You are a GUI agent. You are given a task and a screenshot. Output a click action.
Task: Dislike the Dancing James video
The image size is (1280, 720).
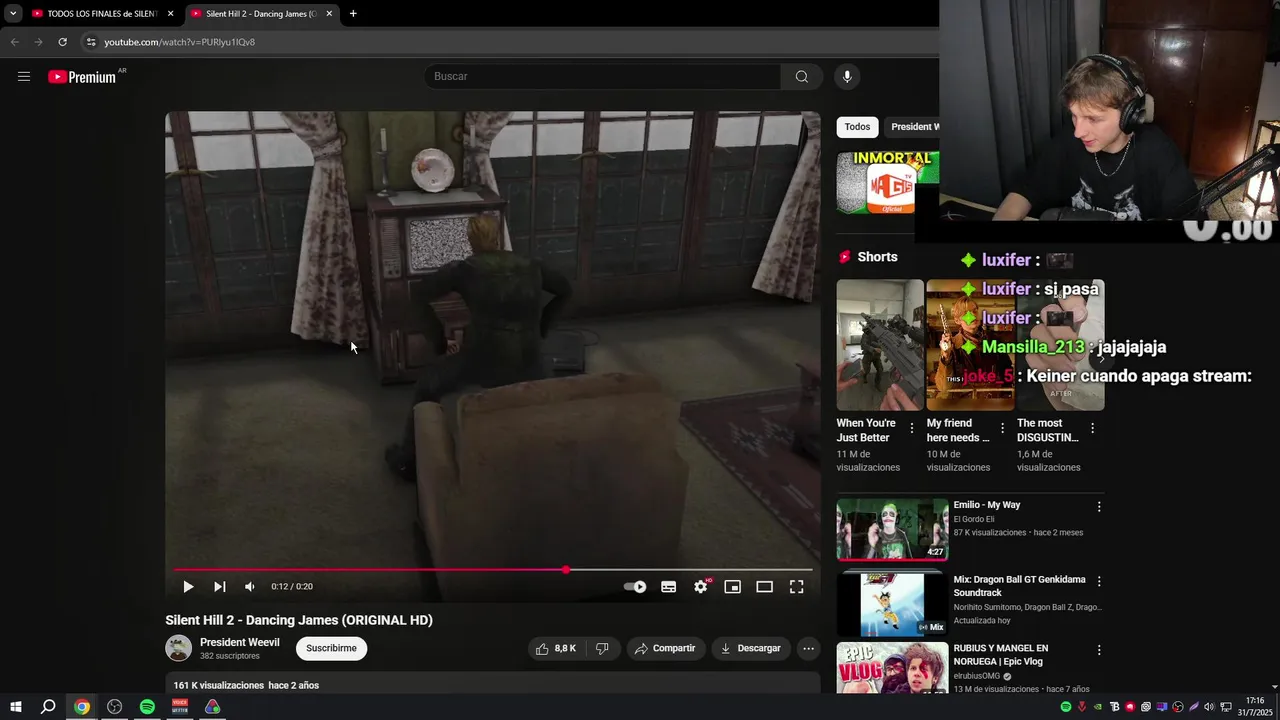point(602,648)
